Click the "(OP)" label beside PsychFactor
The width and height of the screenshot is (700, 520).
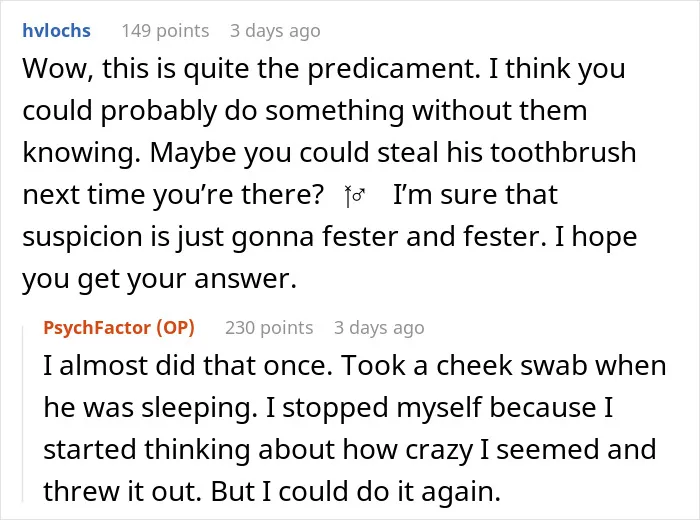pos(175,327)
